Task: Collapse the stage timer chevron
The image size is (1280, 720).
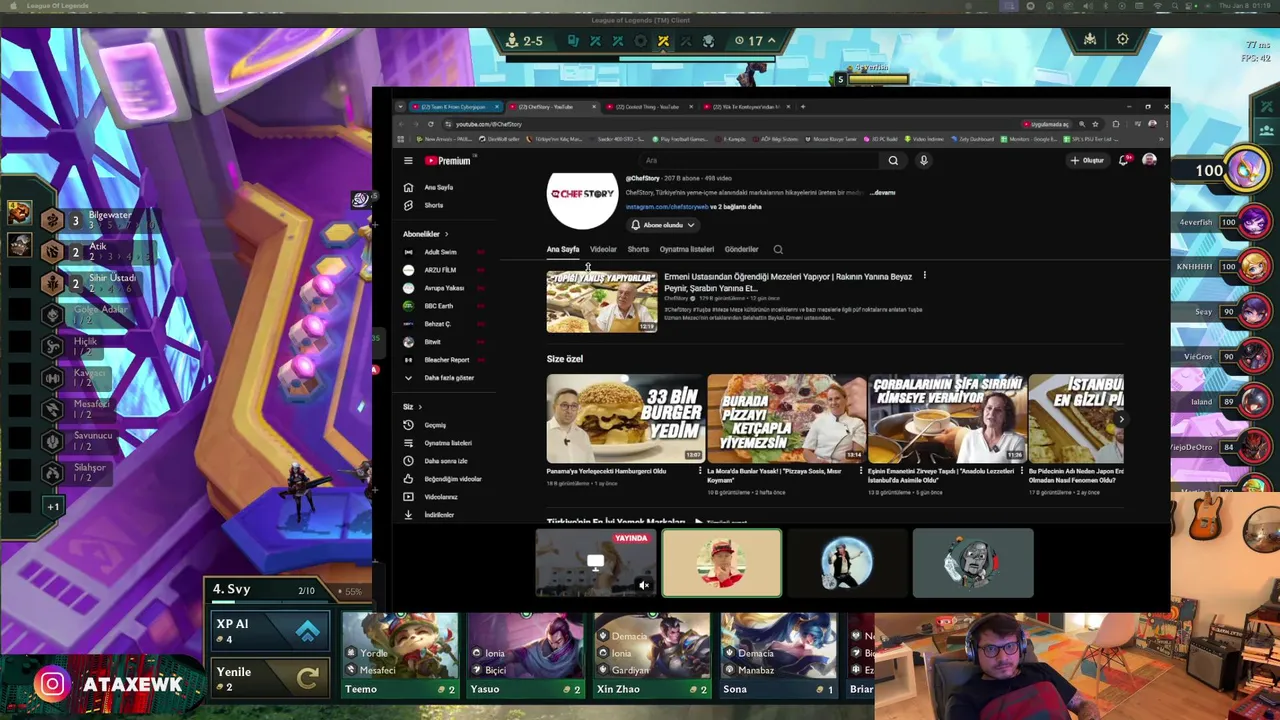Action: pyautogui.click(x=771, y=40)
